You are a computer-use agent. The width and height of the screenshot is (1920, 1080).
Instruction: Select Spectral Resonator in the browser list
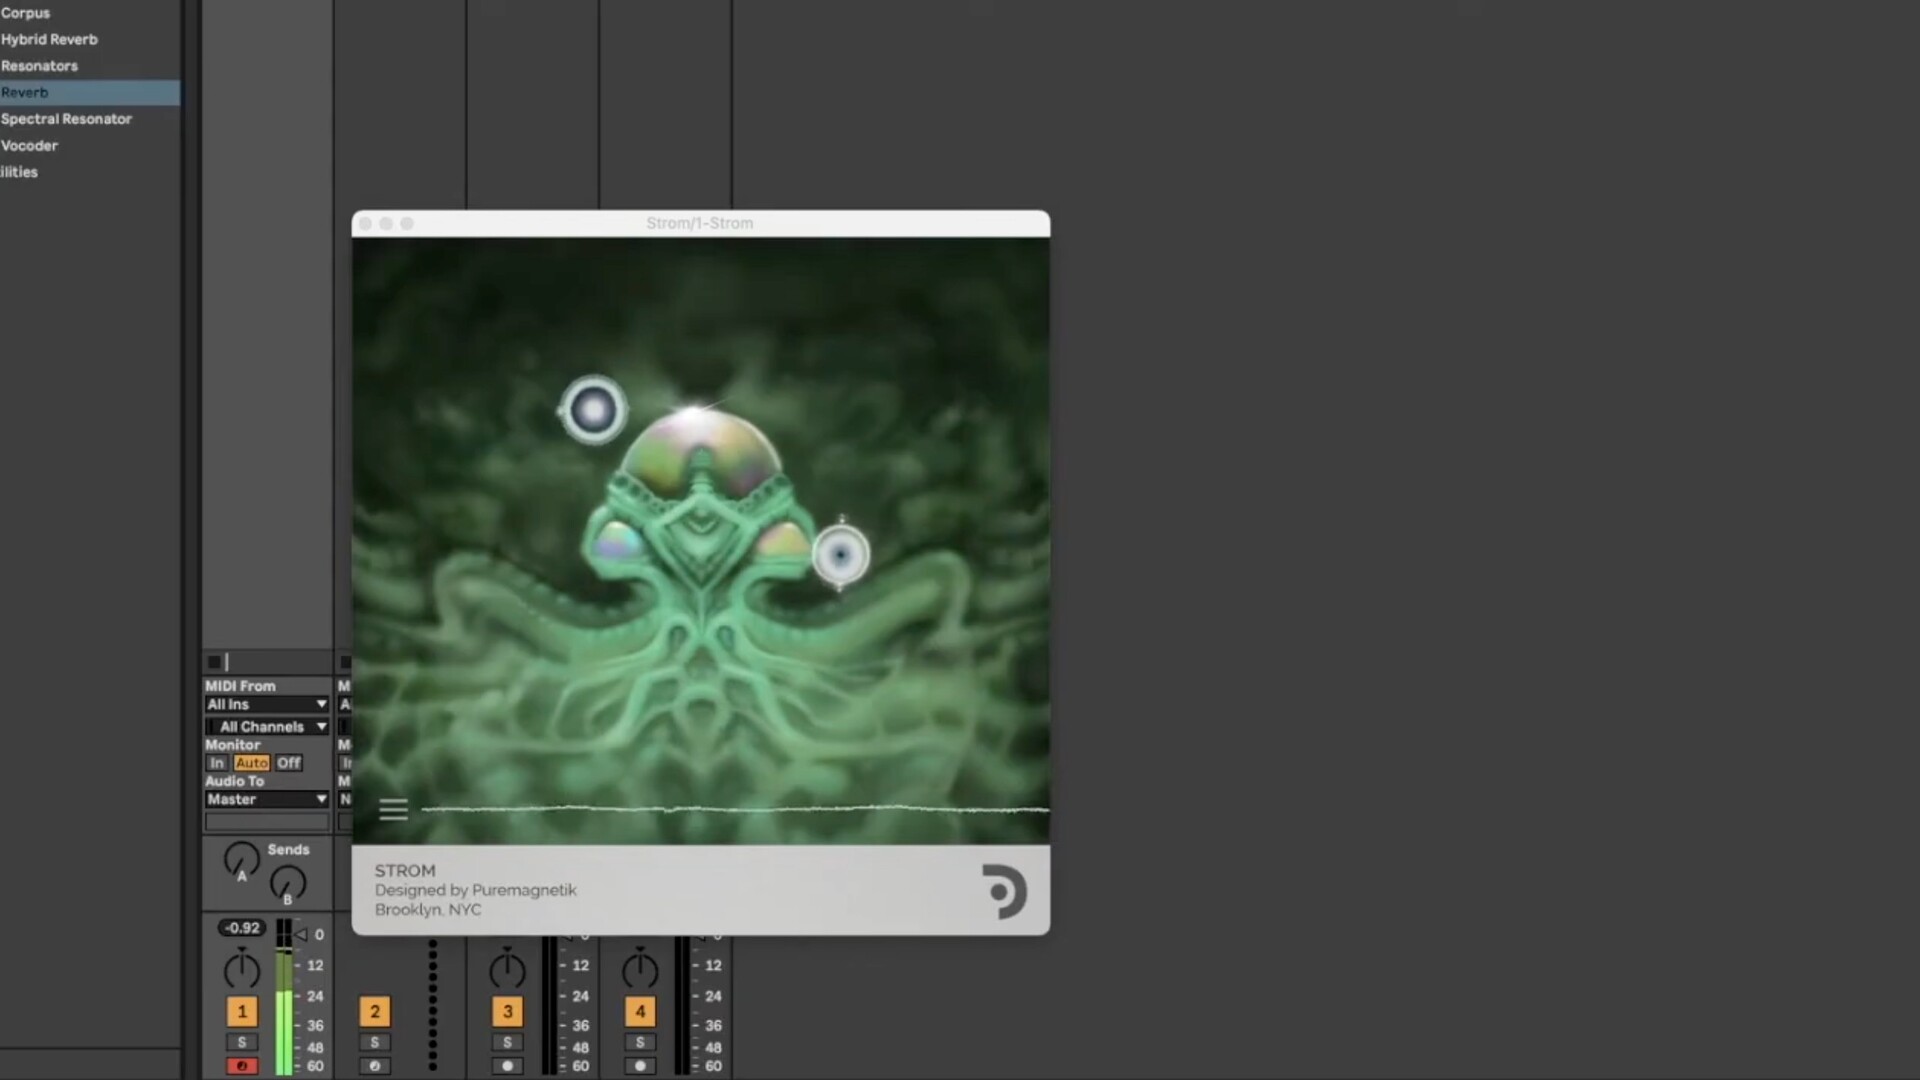[66, 119]
